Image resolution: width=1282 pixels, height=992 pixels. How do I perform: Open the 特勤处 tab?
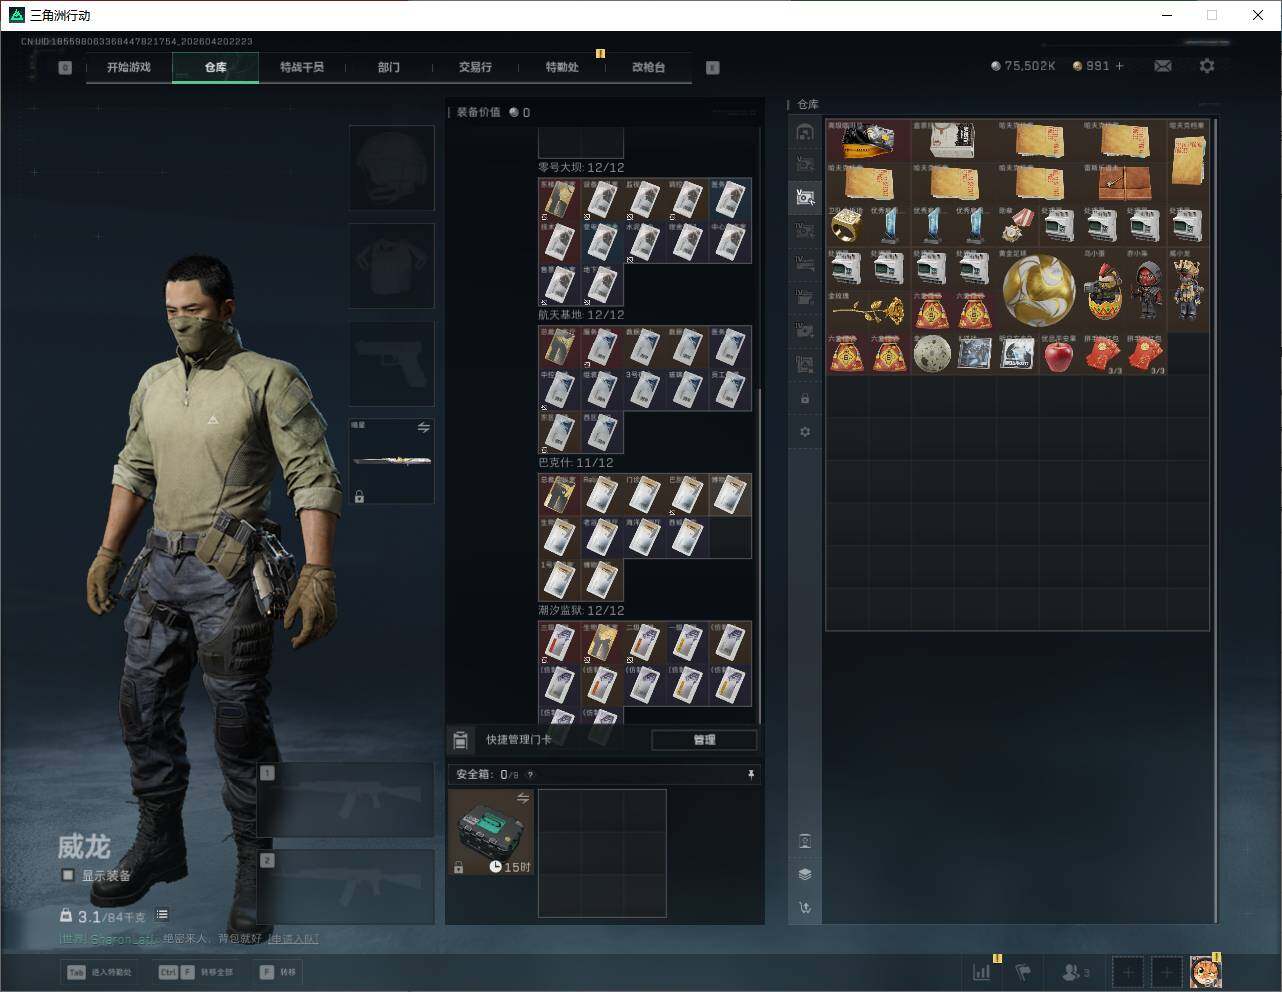pyautogui.click(x=562, y=67)
